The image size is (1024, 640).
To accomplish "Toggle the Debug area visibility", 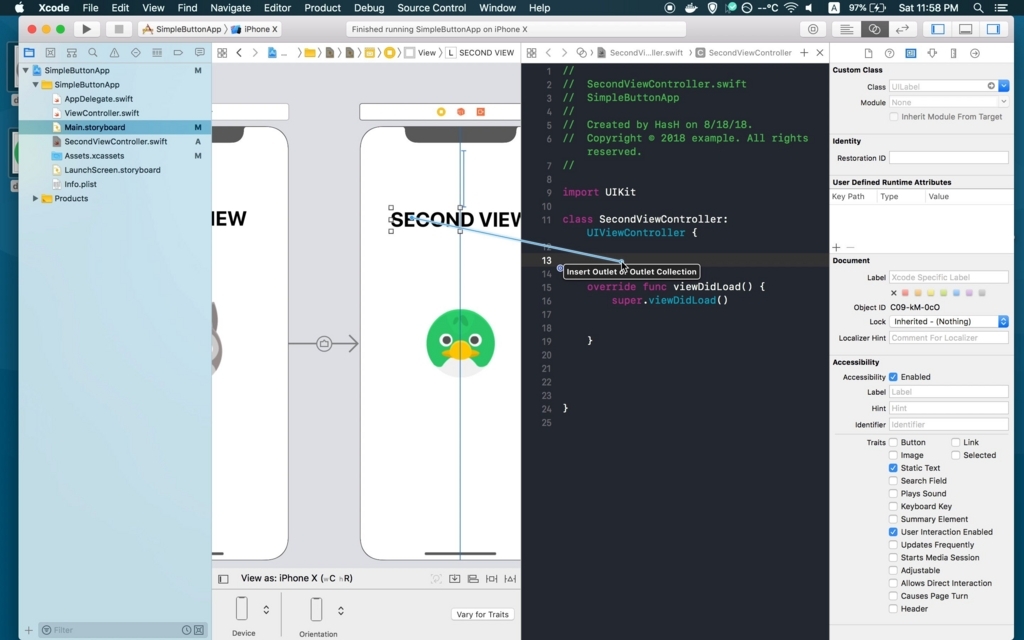I will [x=965, y=29].
